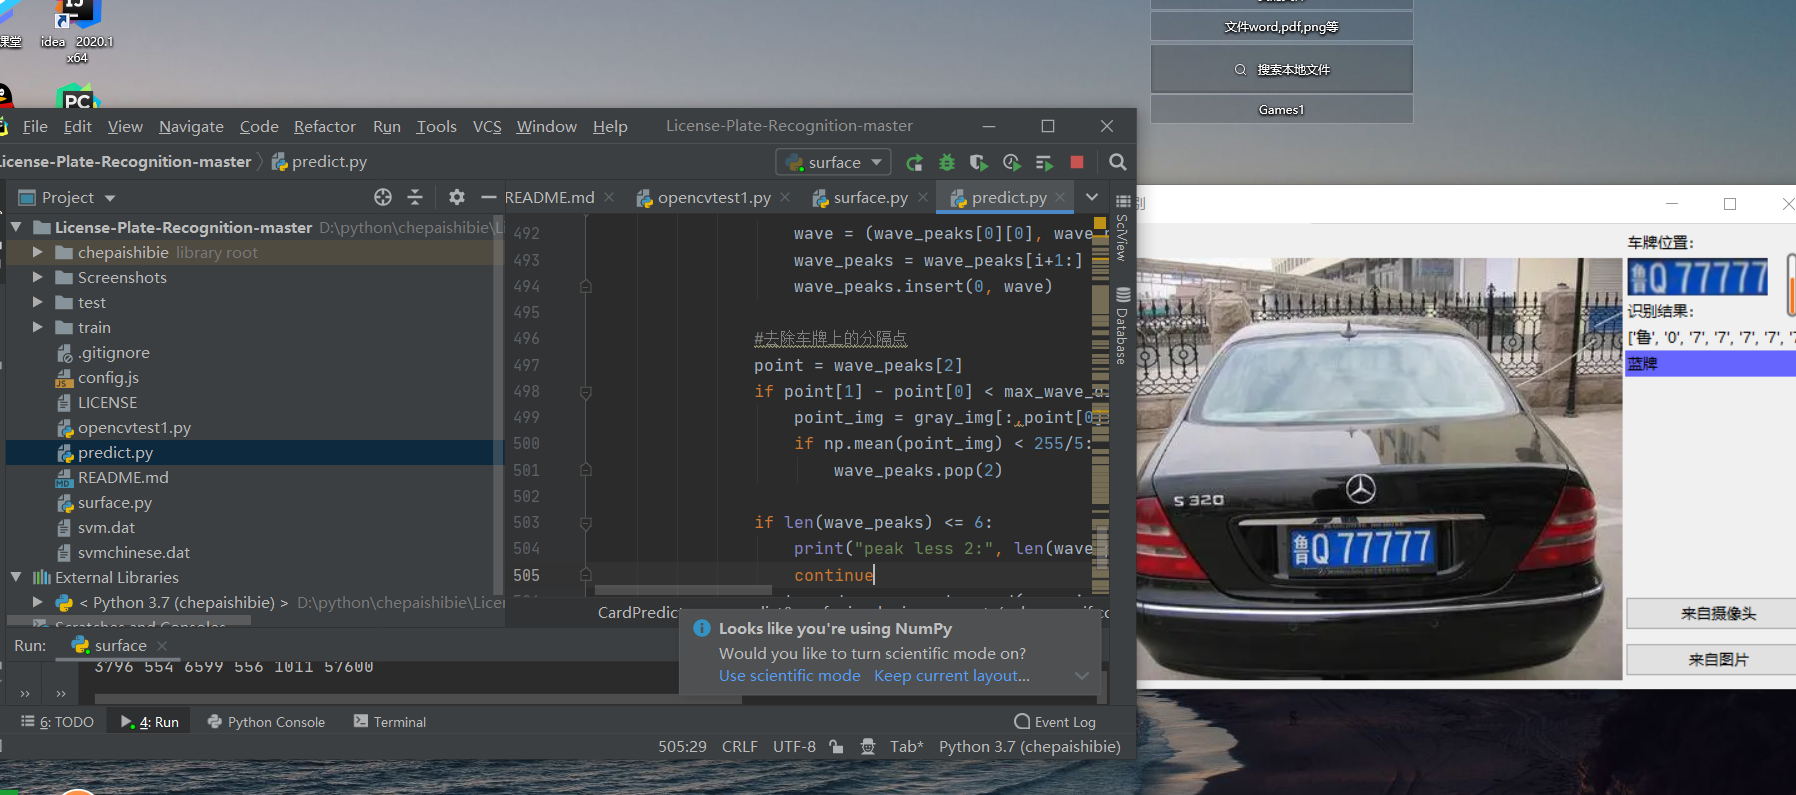The width and height of the screenshot is (1796, 795).
Task: Click the Rerun 'surface' icon
Action: (914, 163)
